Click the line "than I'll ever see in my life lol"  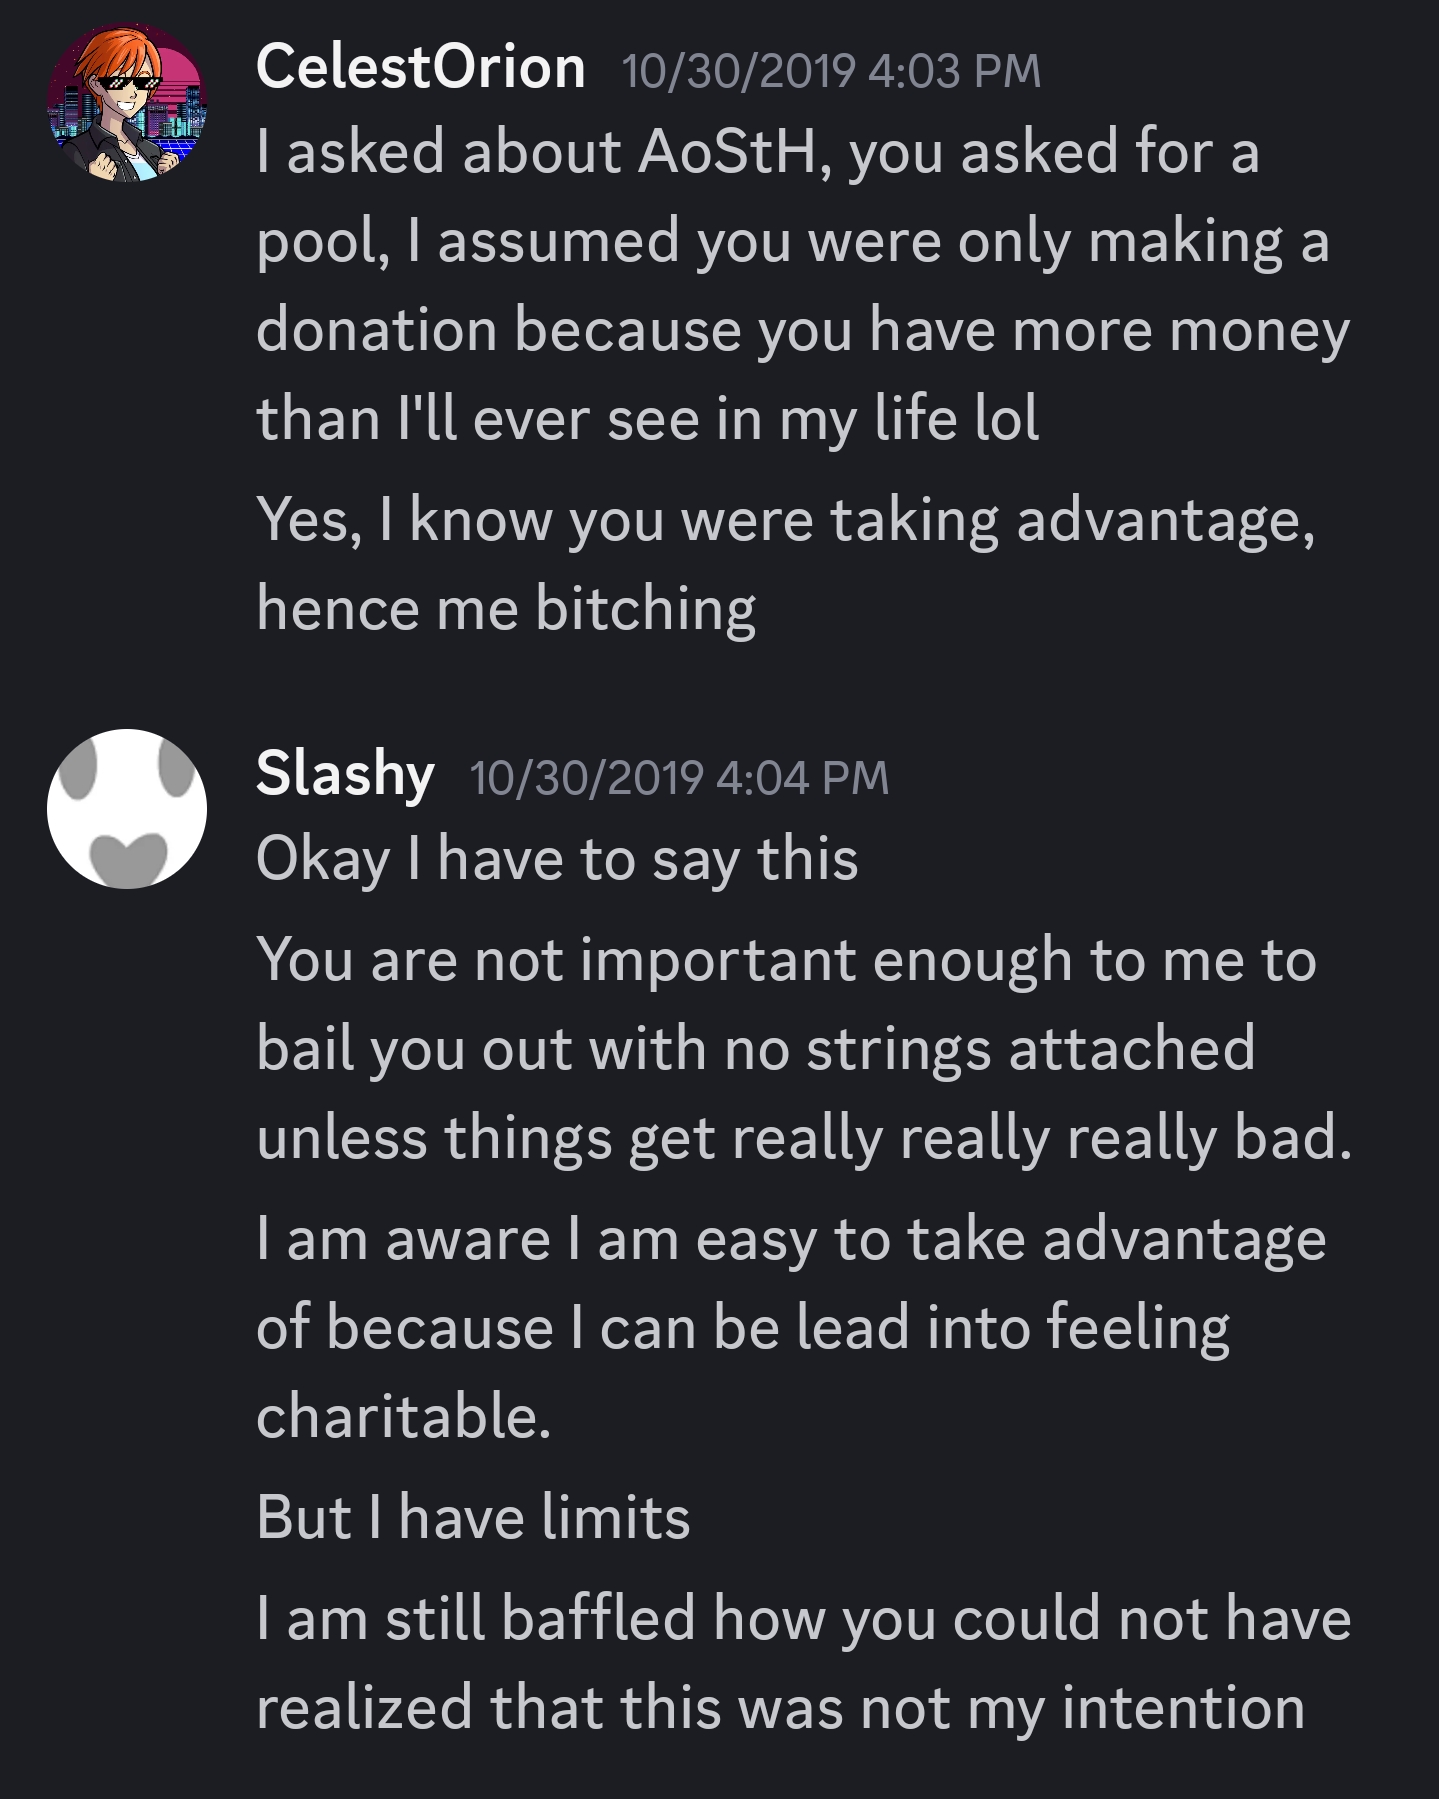click(647, 418)
